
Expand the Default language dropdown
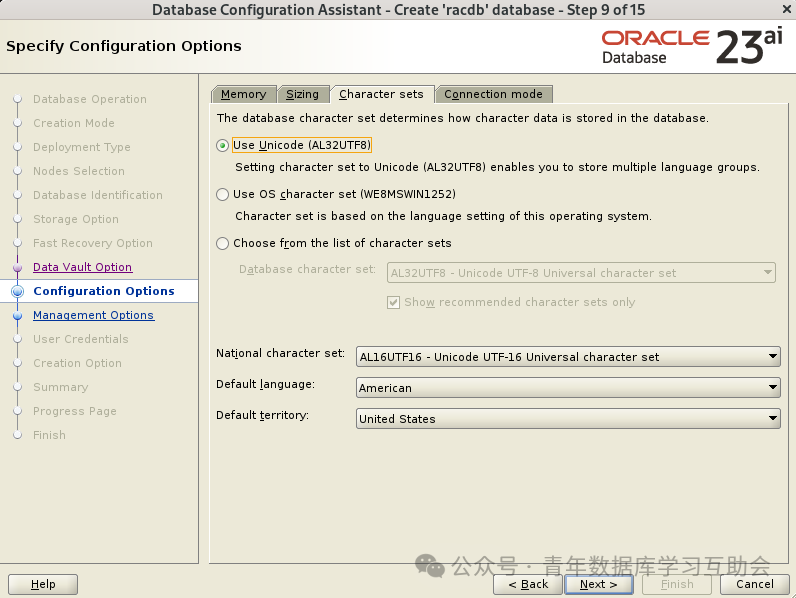point(568,388)
